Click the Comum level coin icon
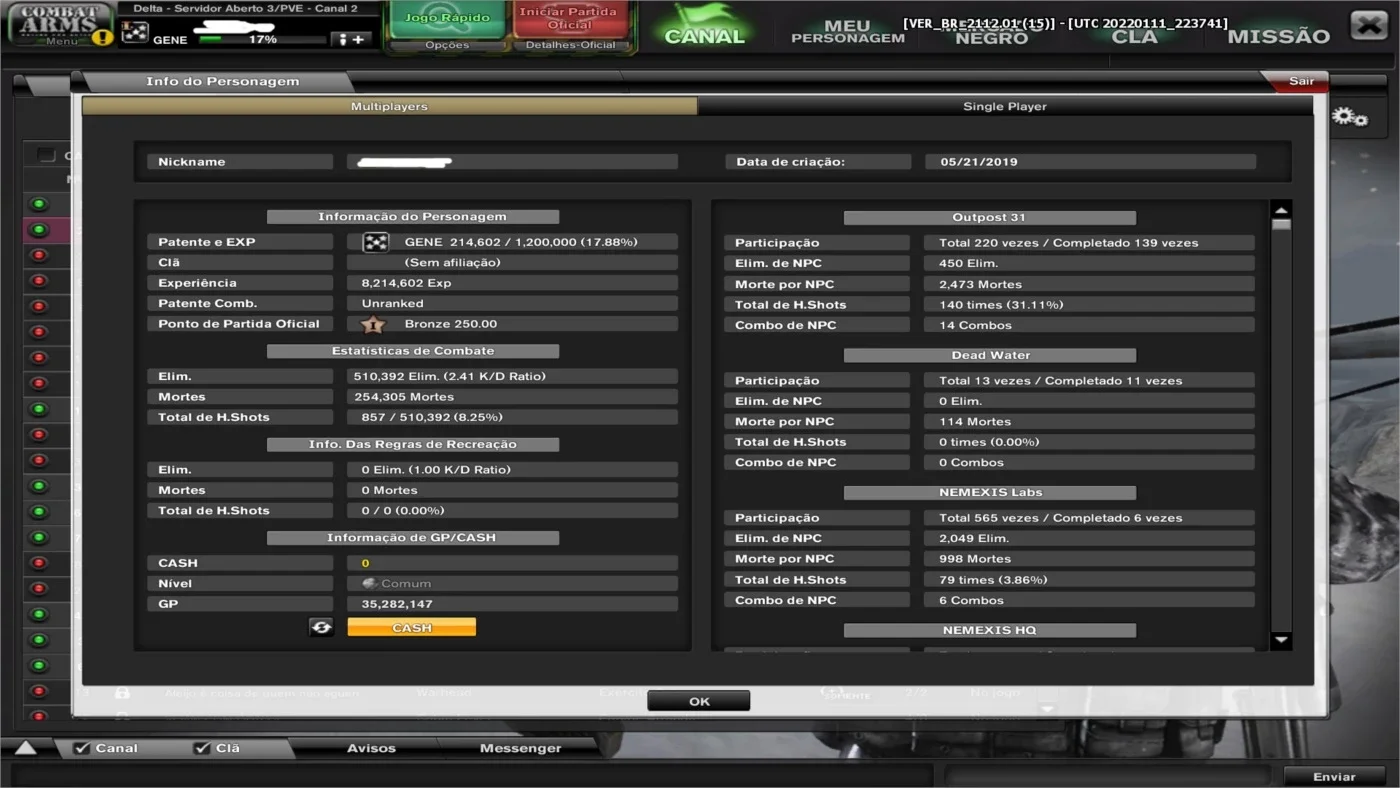 (369, 583)
